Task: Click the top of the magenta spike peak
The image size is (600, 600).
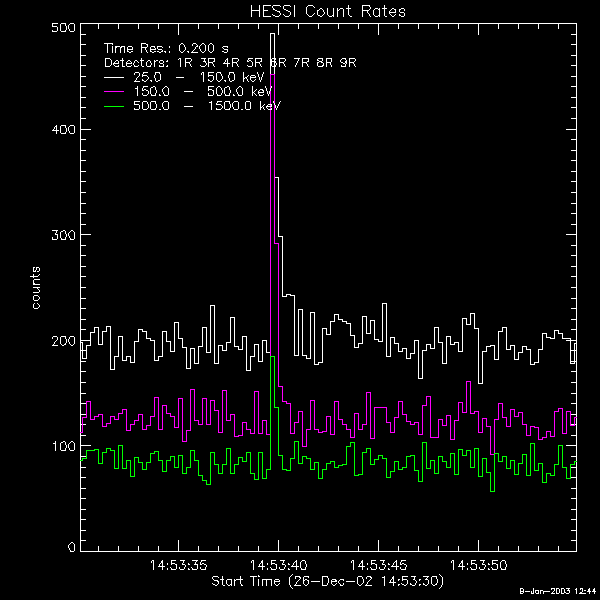Action: pos(272,75)
